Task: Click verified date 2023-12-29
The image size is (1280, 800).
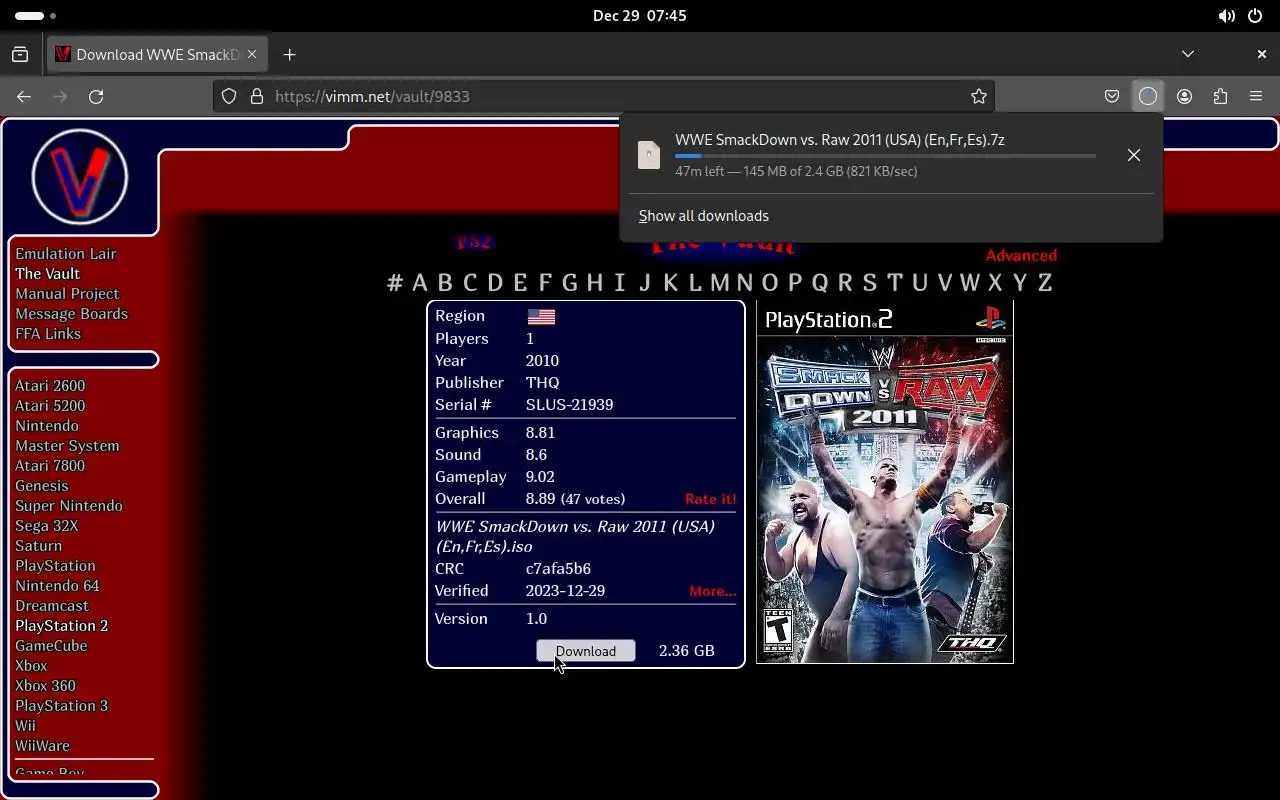Action: 565,591
